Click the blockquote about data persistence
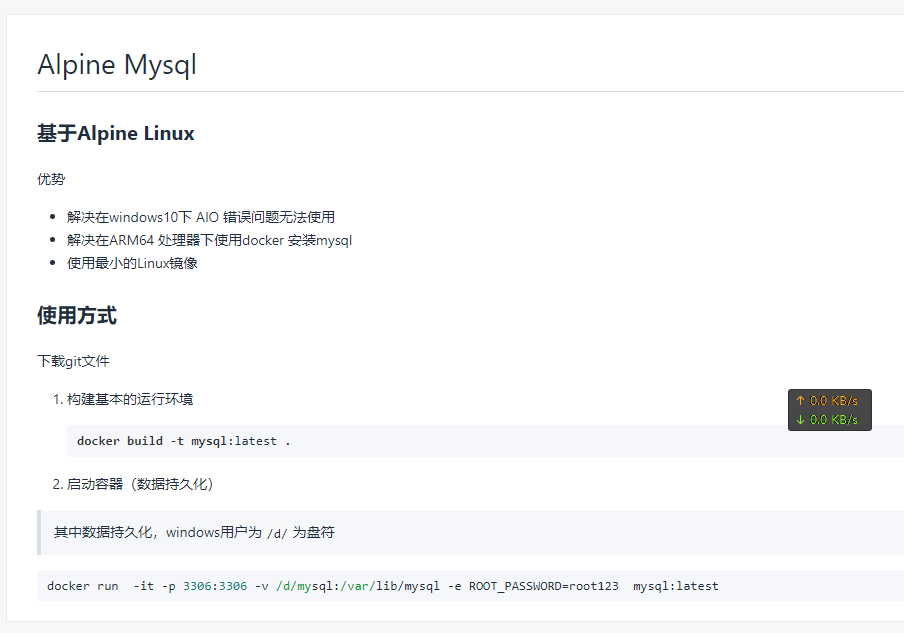The width and height of the screenshot is (904, 633). tap(470, 532)
